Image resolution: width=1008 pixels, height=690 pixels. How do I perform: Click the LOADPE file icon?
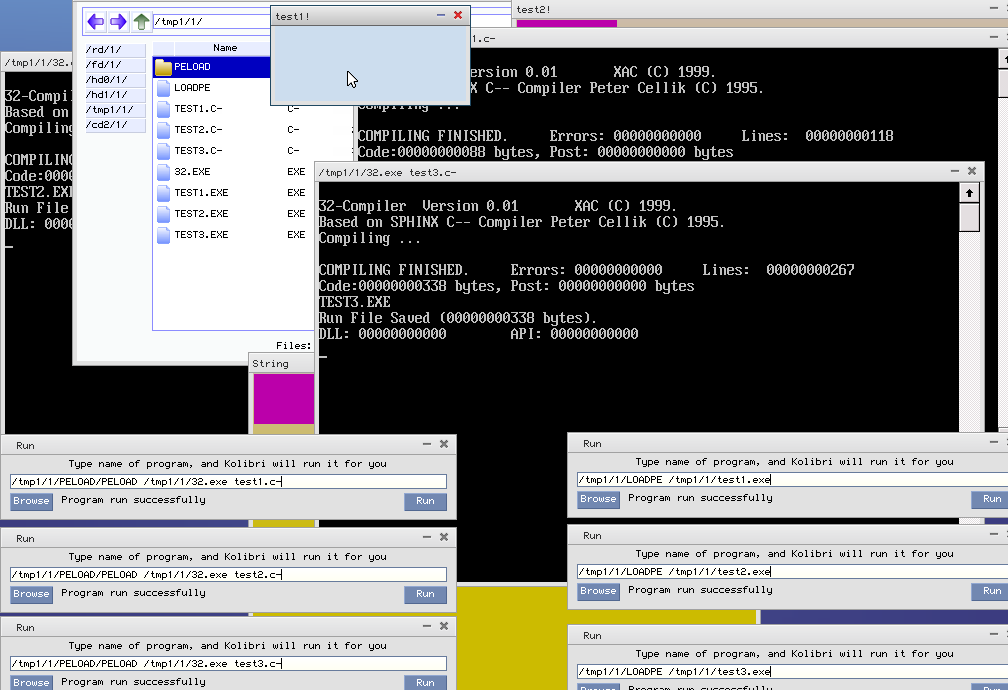point(163,88)
